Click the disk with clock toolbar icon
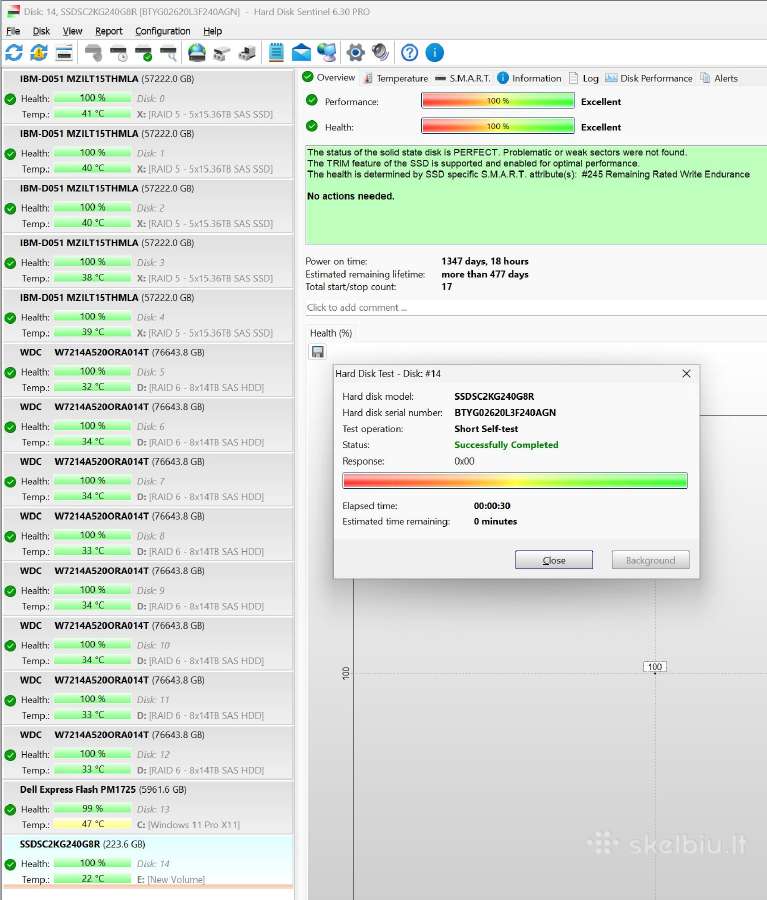Screen dimensions: 767x900 (x=119, y=53)
